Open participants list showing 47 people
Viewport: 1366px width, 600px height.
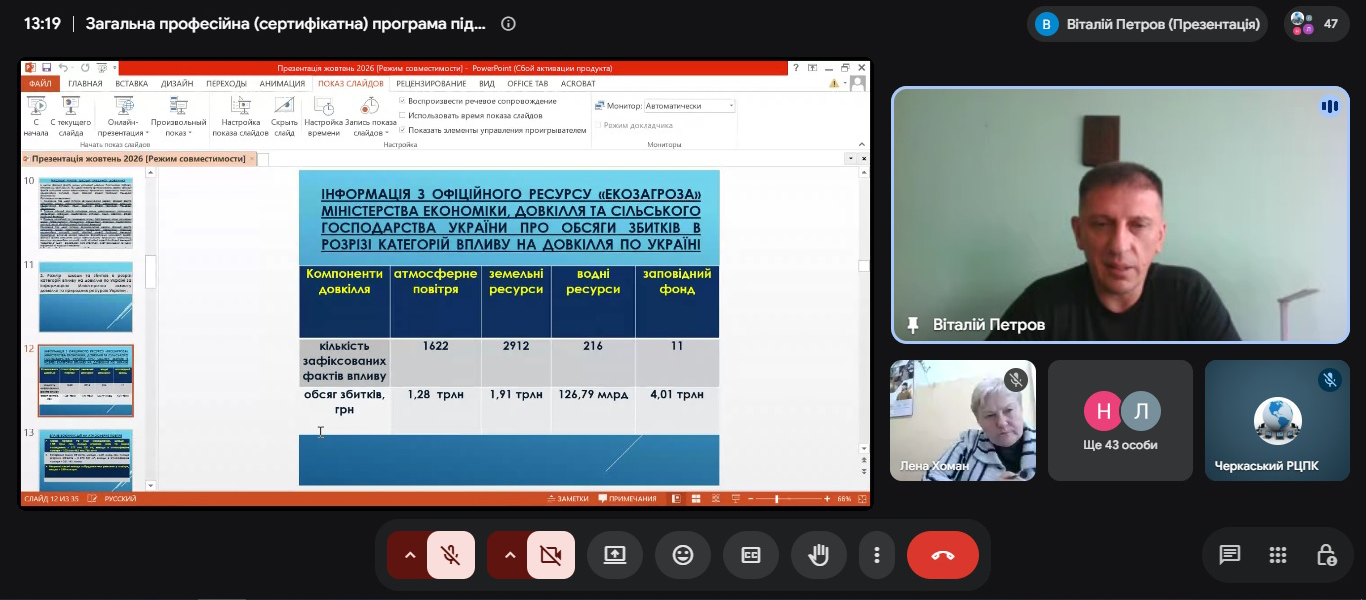coord(1317,24)
